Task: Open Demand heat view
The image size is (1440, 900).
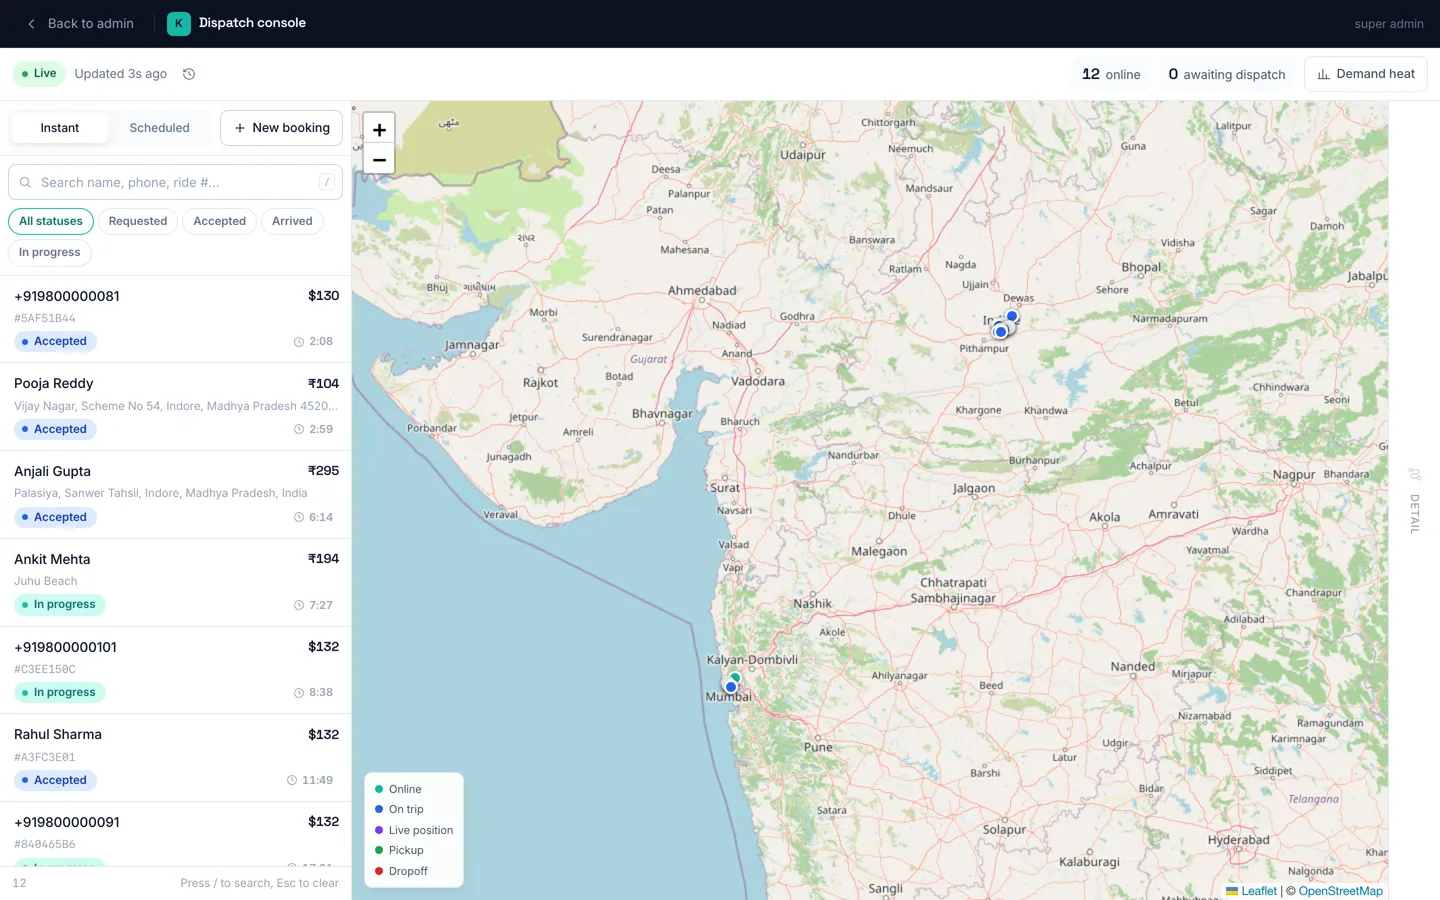Action: point(1365,74)
